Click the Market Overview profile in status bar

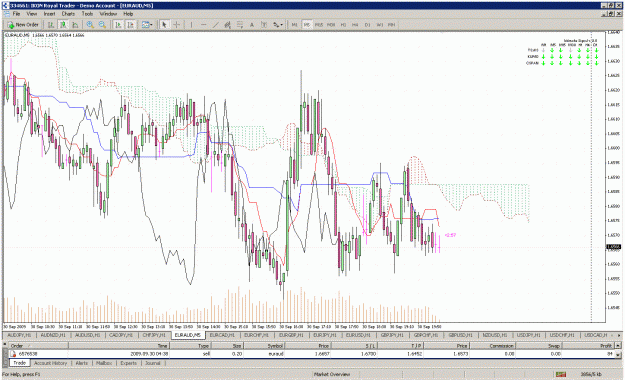332,374
